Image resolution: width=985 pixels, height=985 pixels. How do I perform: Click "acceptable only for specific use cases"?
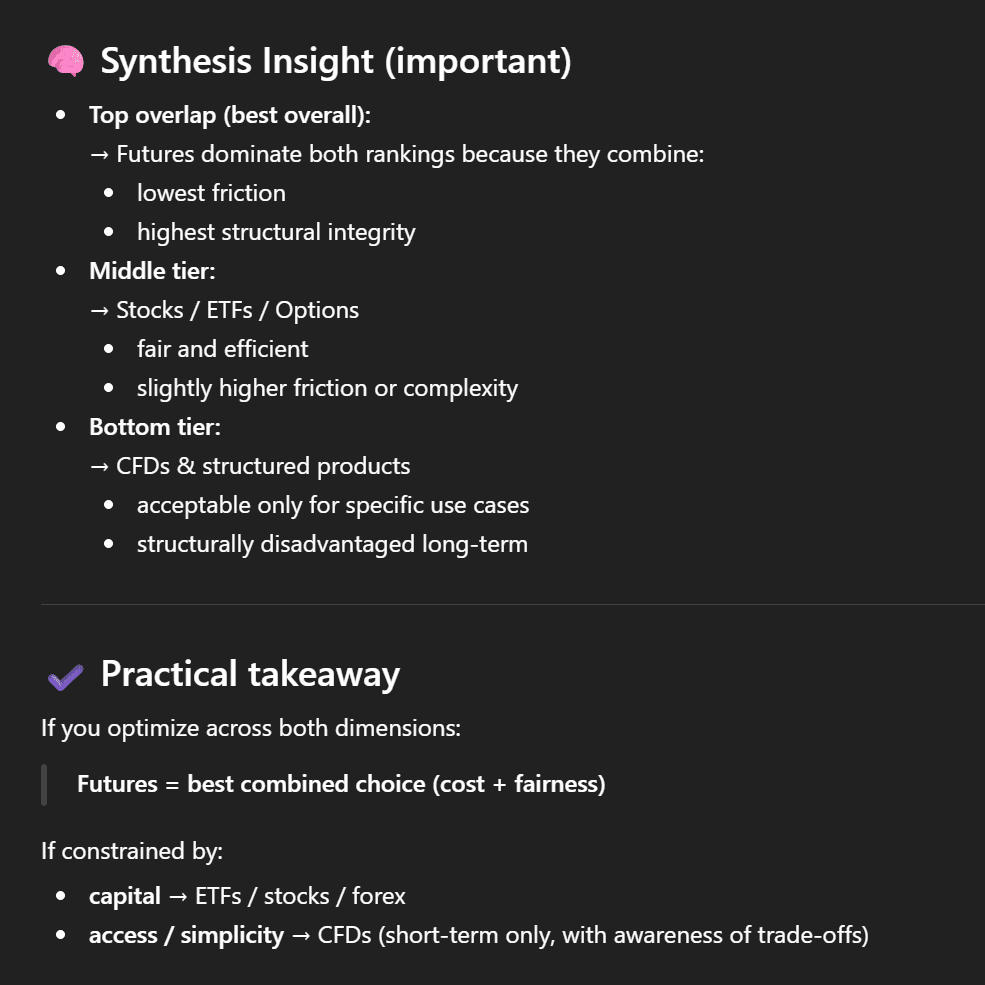click(x=333, y=505)
